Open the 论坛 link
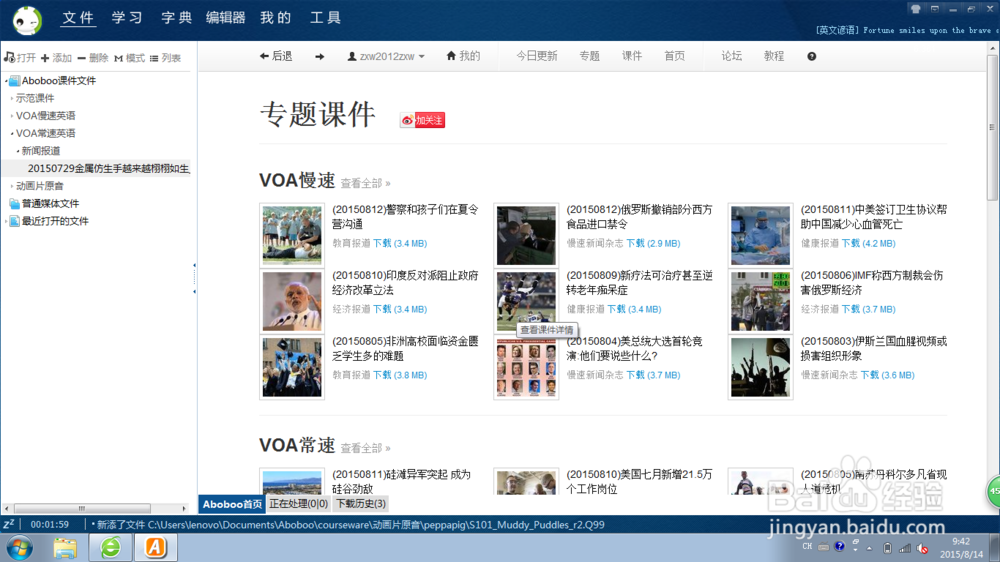 [732, 56]
